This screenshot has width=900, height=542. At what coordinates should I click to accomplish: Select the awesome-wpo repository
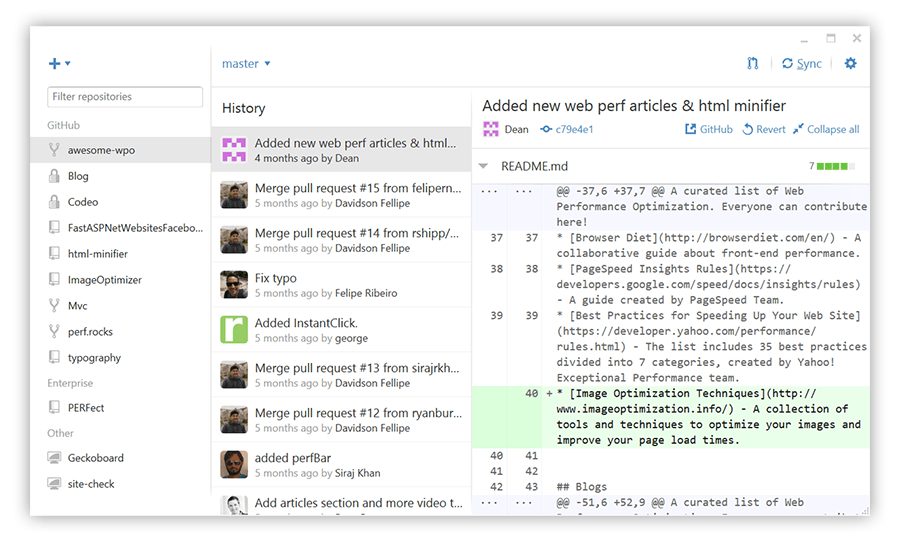coord(121,150)
